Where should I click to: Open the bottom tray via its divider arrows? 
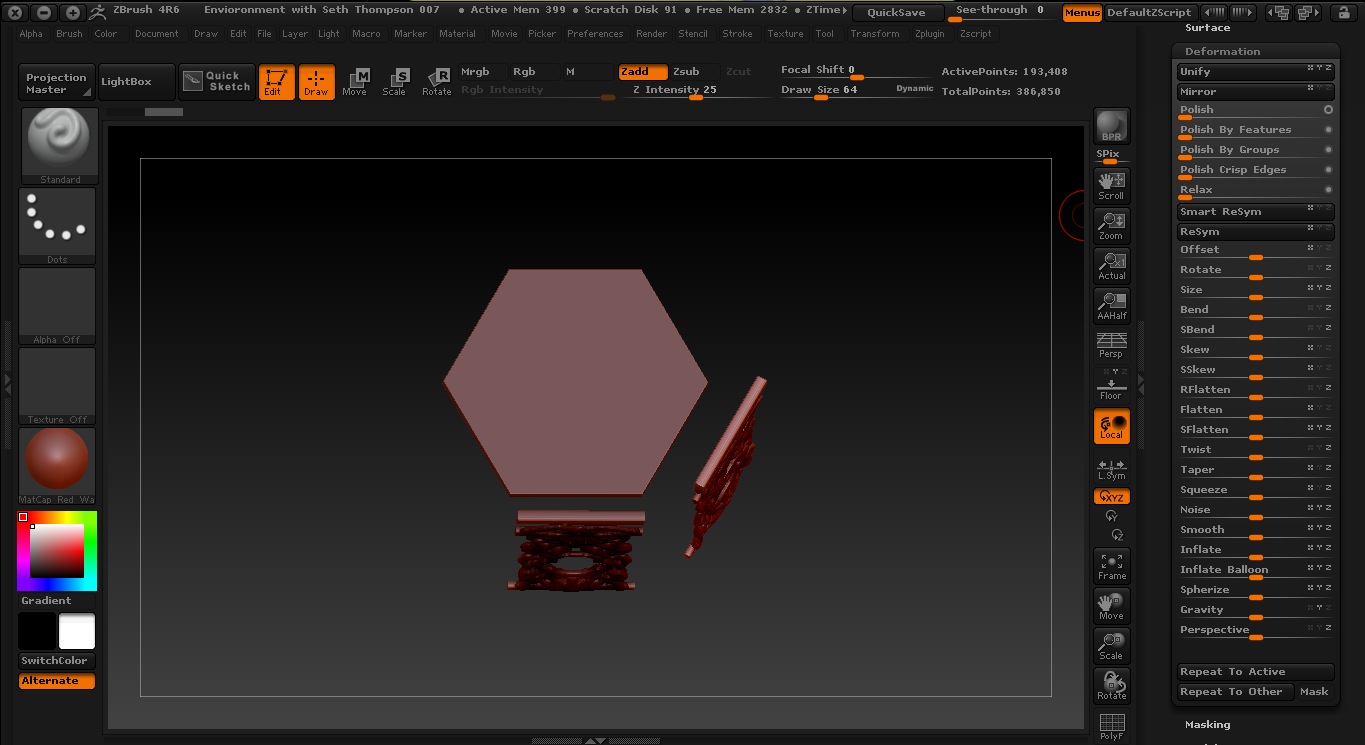pyautogui.click(x=595, y=741)
